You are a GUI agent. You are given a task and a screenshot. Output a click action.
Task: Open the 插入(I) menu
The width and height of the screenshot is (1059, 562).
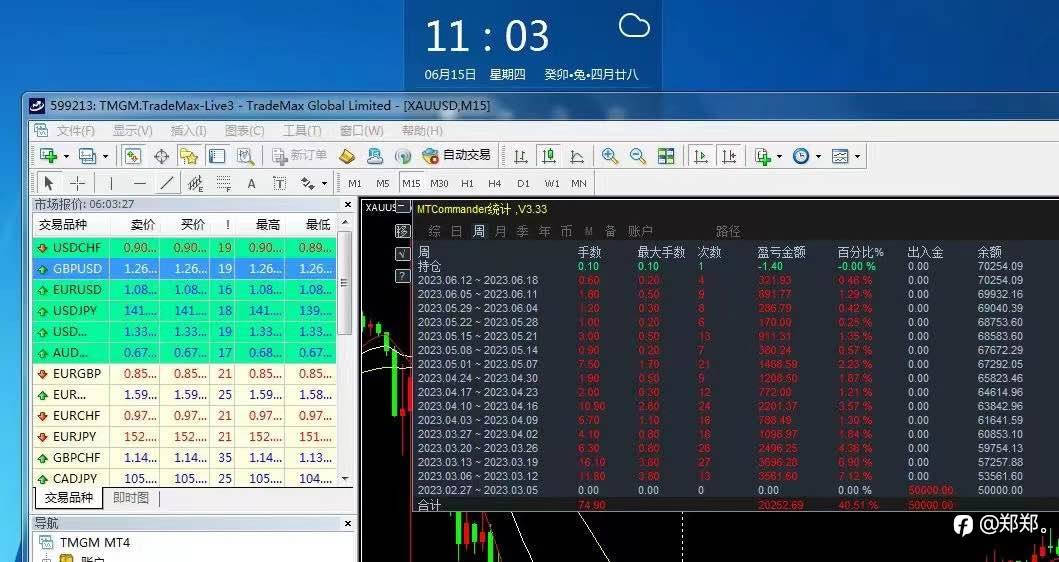point(188,130)
